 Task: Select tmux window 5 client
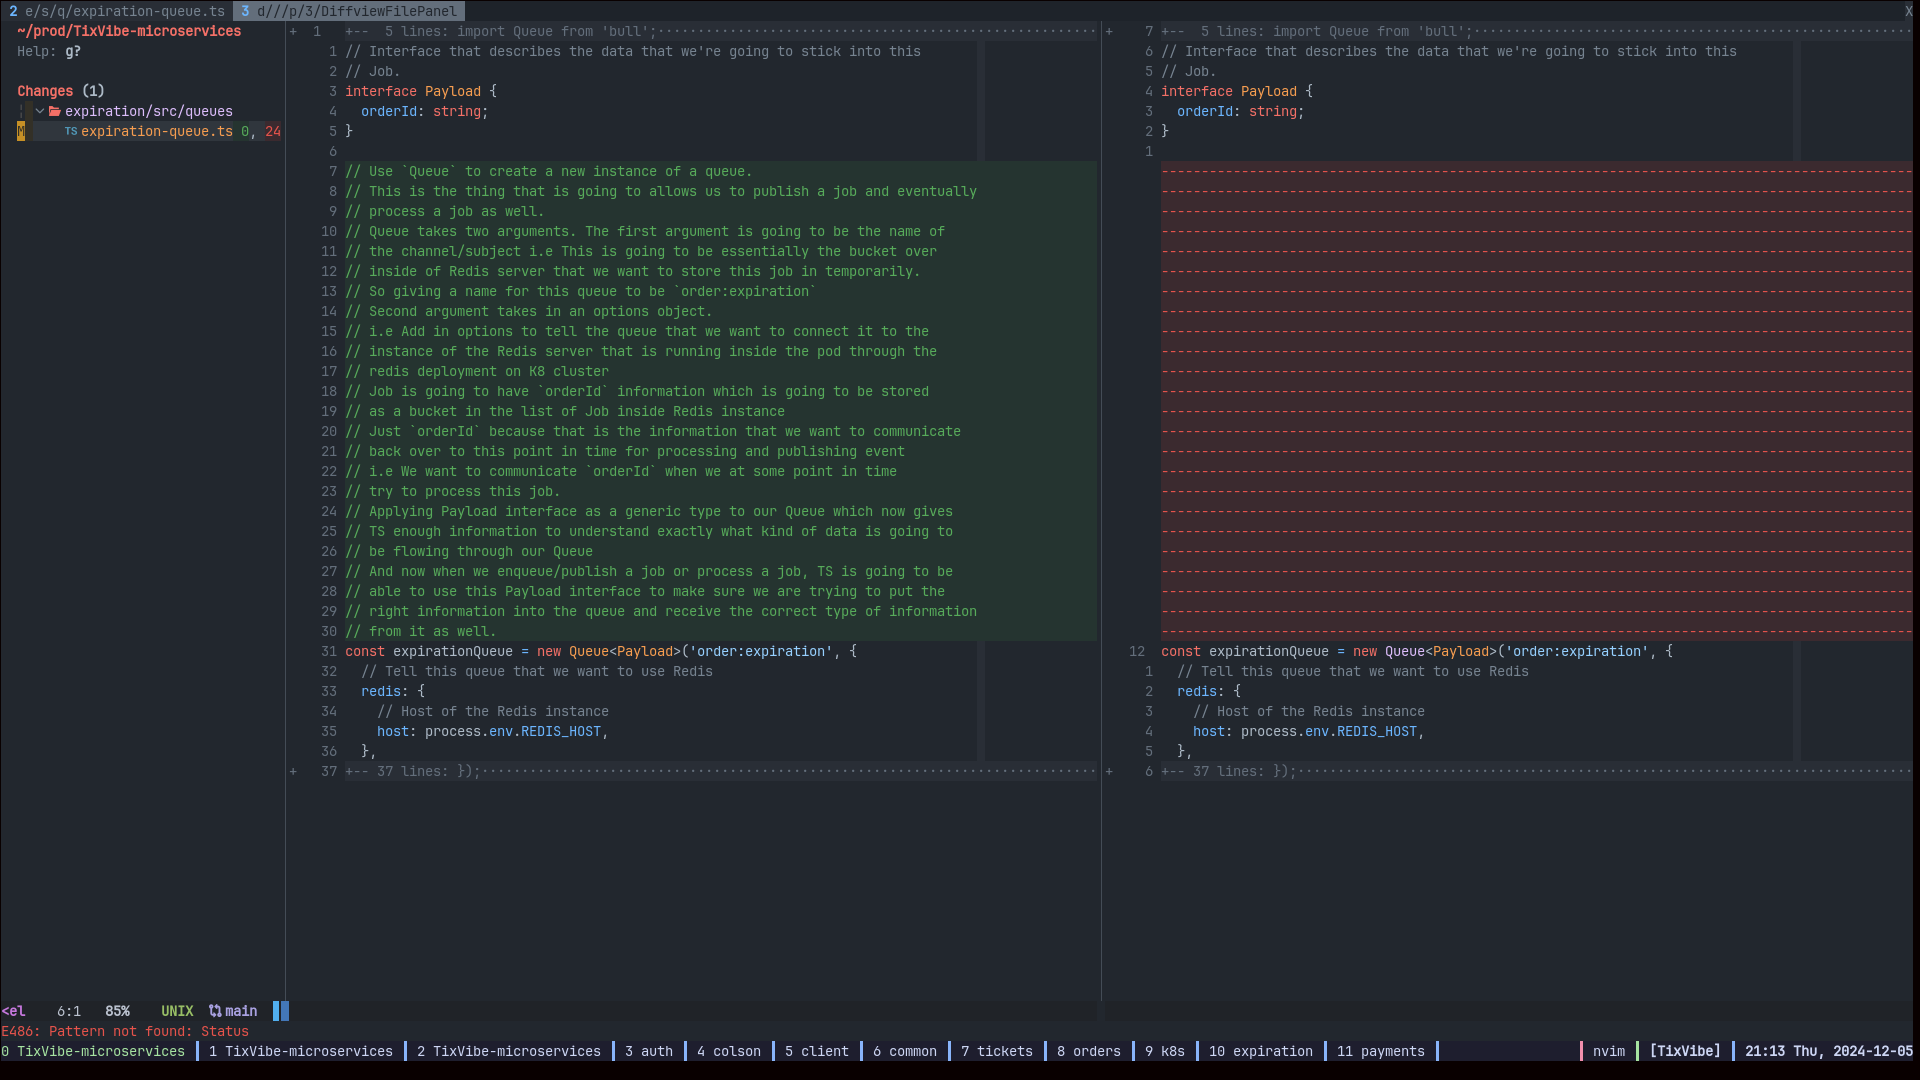tap(816, 1051)
